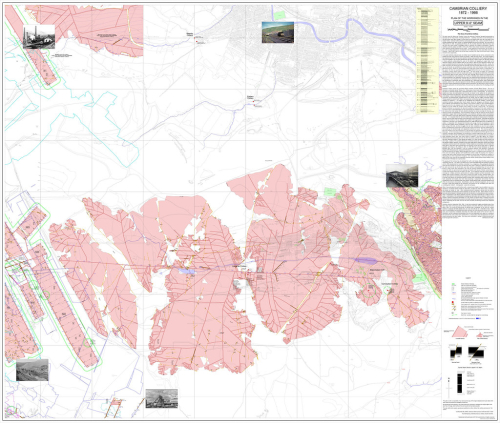Click the black seam section column diagram

pos(460,384)
